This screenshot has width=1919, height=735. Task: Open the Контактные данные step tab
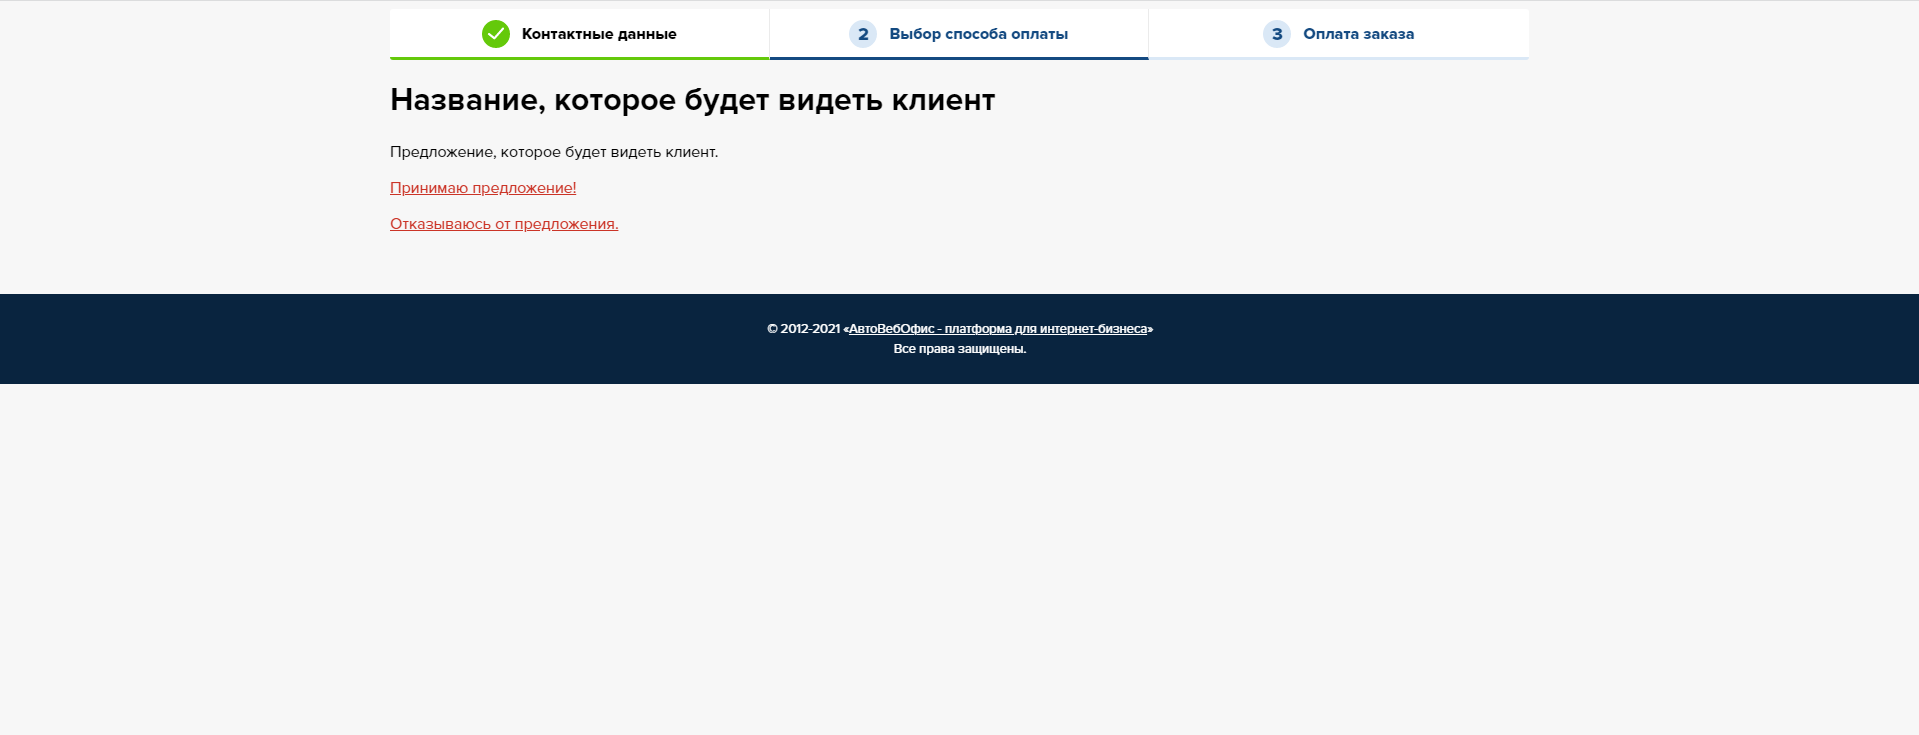(598, 34)
